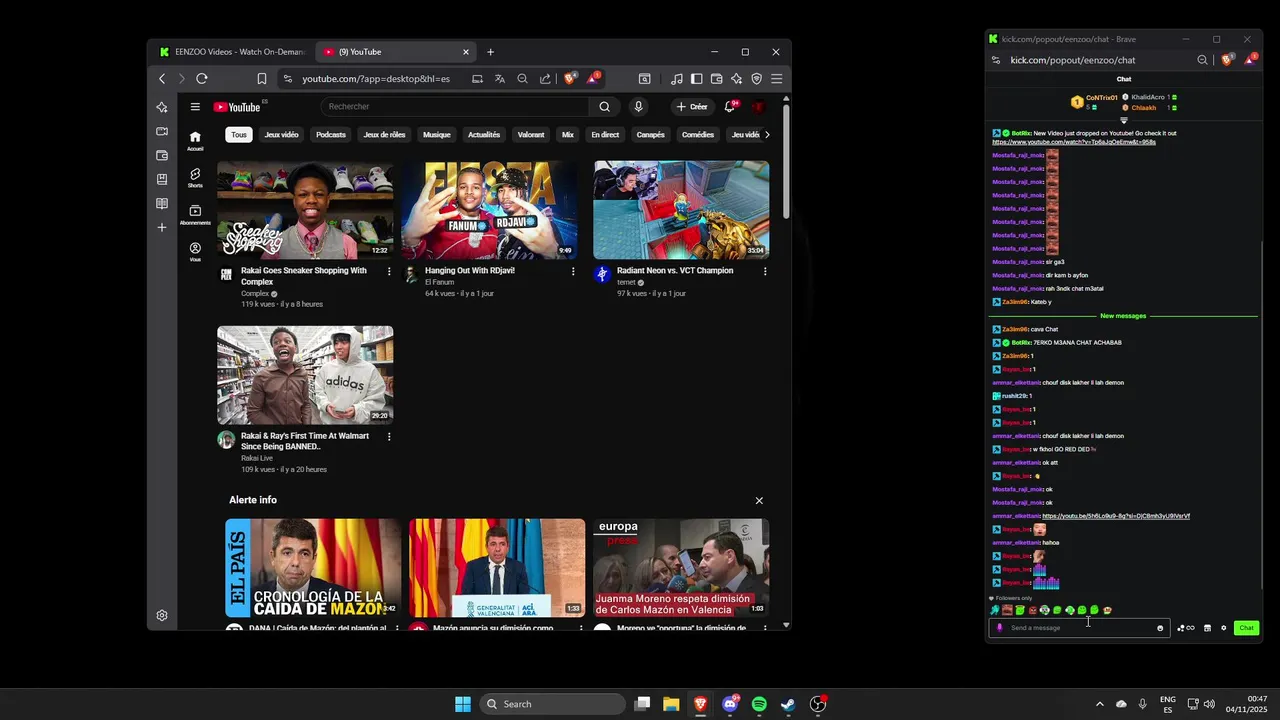The image size is (1280, 720).
Task: Select the Valorant filter chip
Action: 531,135
